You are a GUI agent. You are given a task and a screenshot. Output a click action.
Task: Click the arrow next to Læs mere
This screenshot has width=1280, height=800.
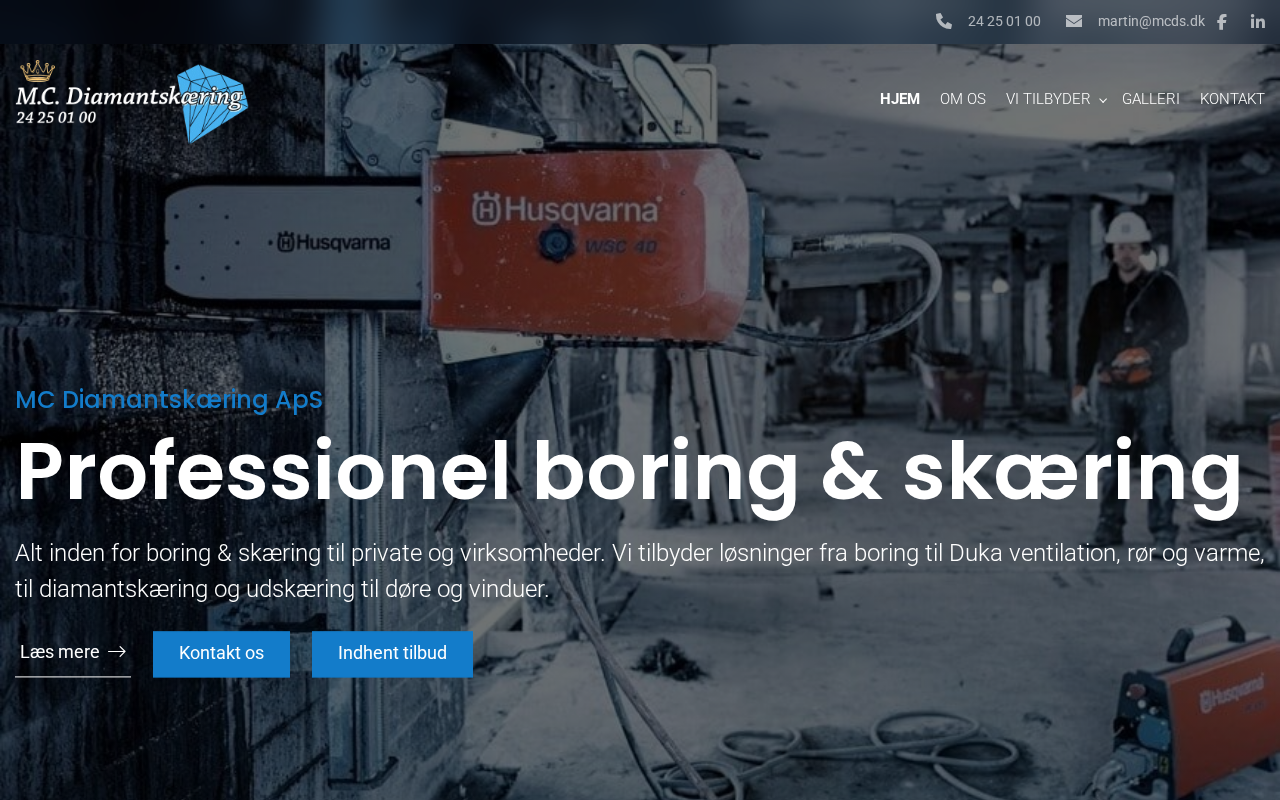pos(117,651)
